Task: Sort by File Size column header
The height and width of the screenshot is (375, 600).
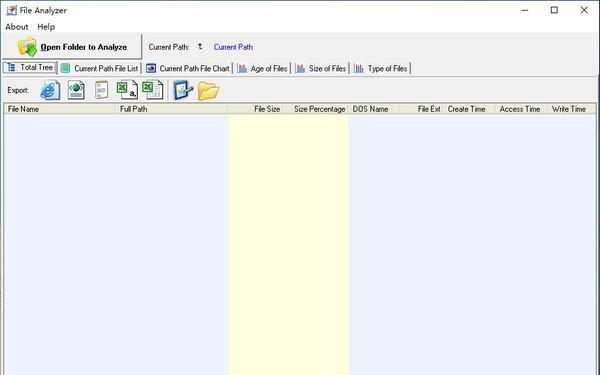Action: click(256, 109)
